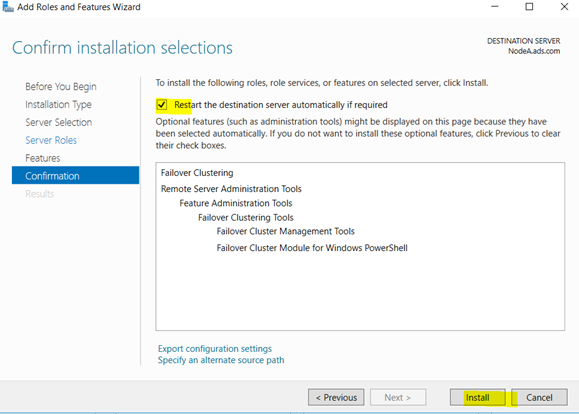The width and height of the screenshot is (579, 414).
Task: Select Failover Clustering Tools entry
Action: [246, 218]
